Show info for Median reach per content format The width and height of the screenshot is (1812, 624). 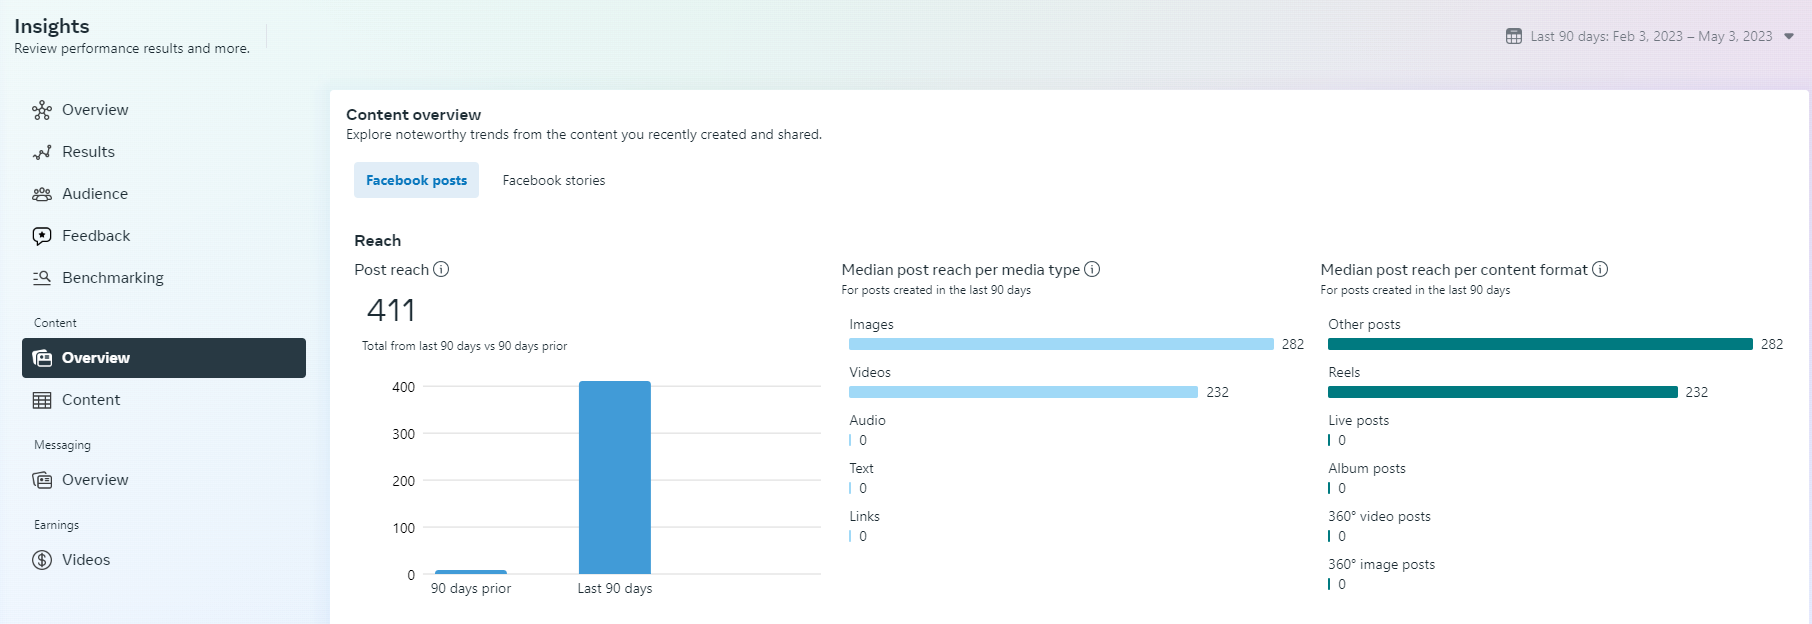point(1600,269)
